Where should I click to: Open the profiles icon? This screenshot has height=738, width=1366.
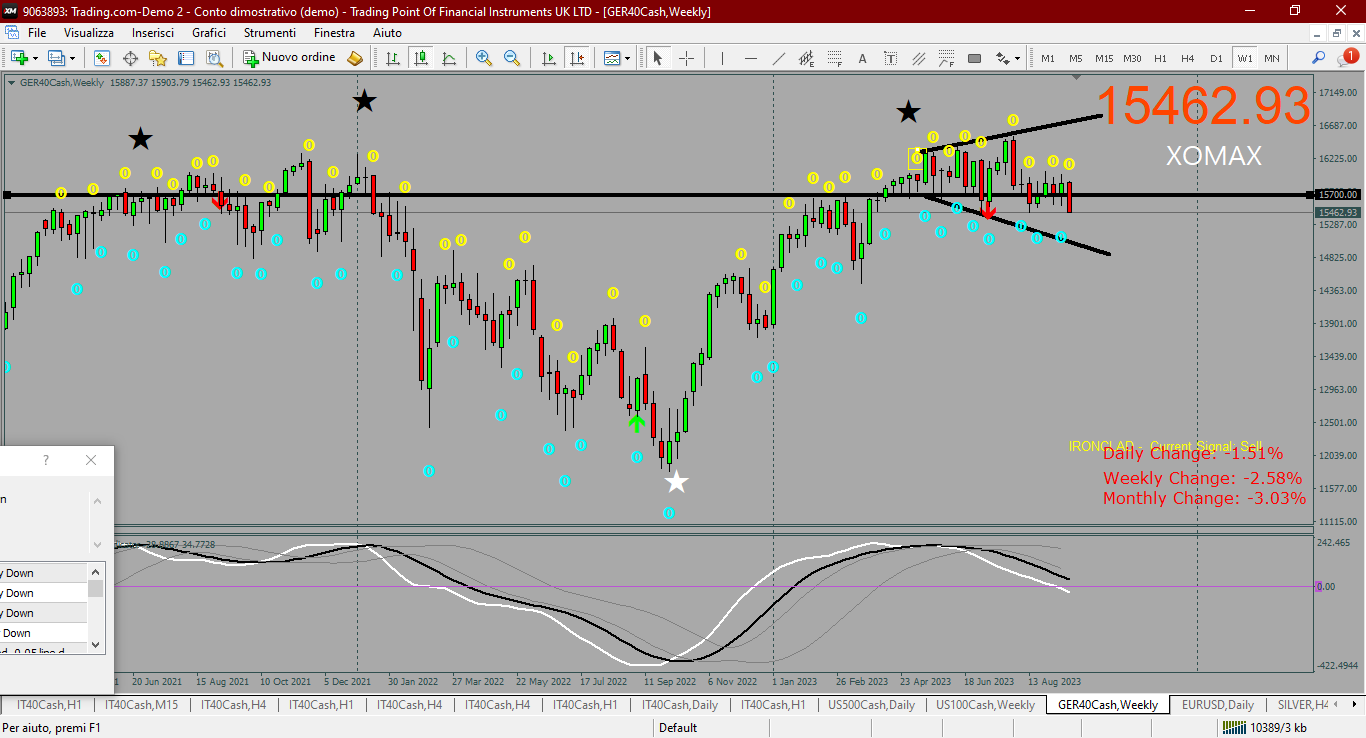click(x=57, y=58)
